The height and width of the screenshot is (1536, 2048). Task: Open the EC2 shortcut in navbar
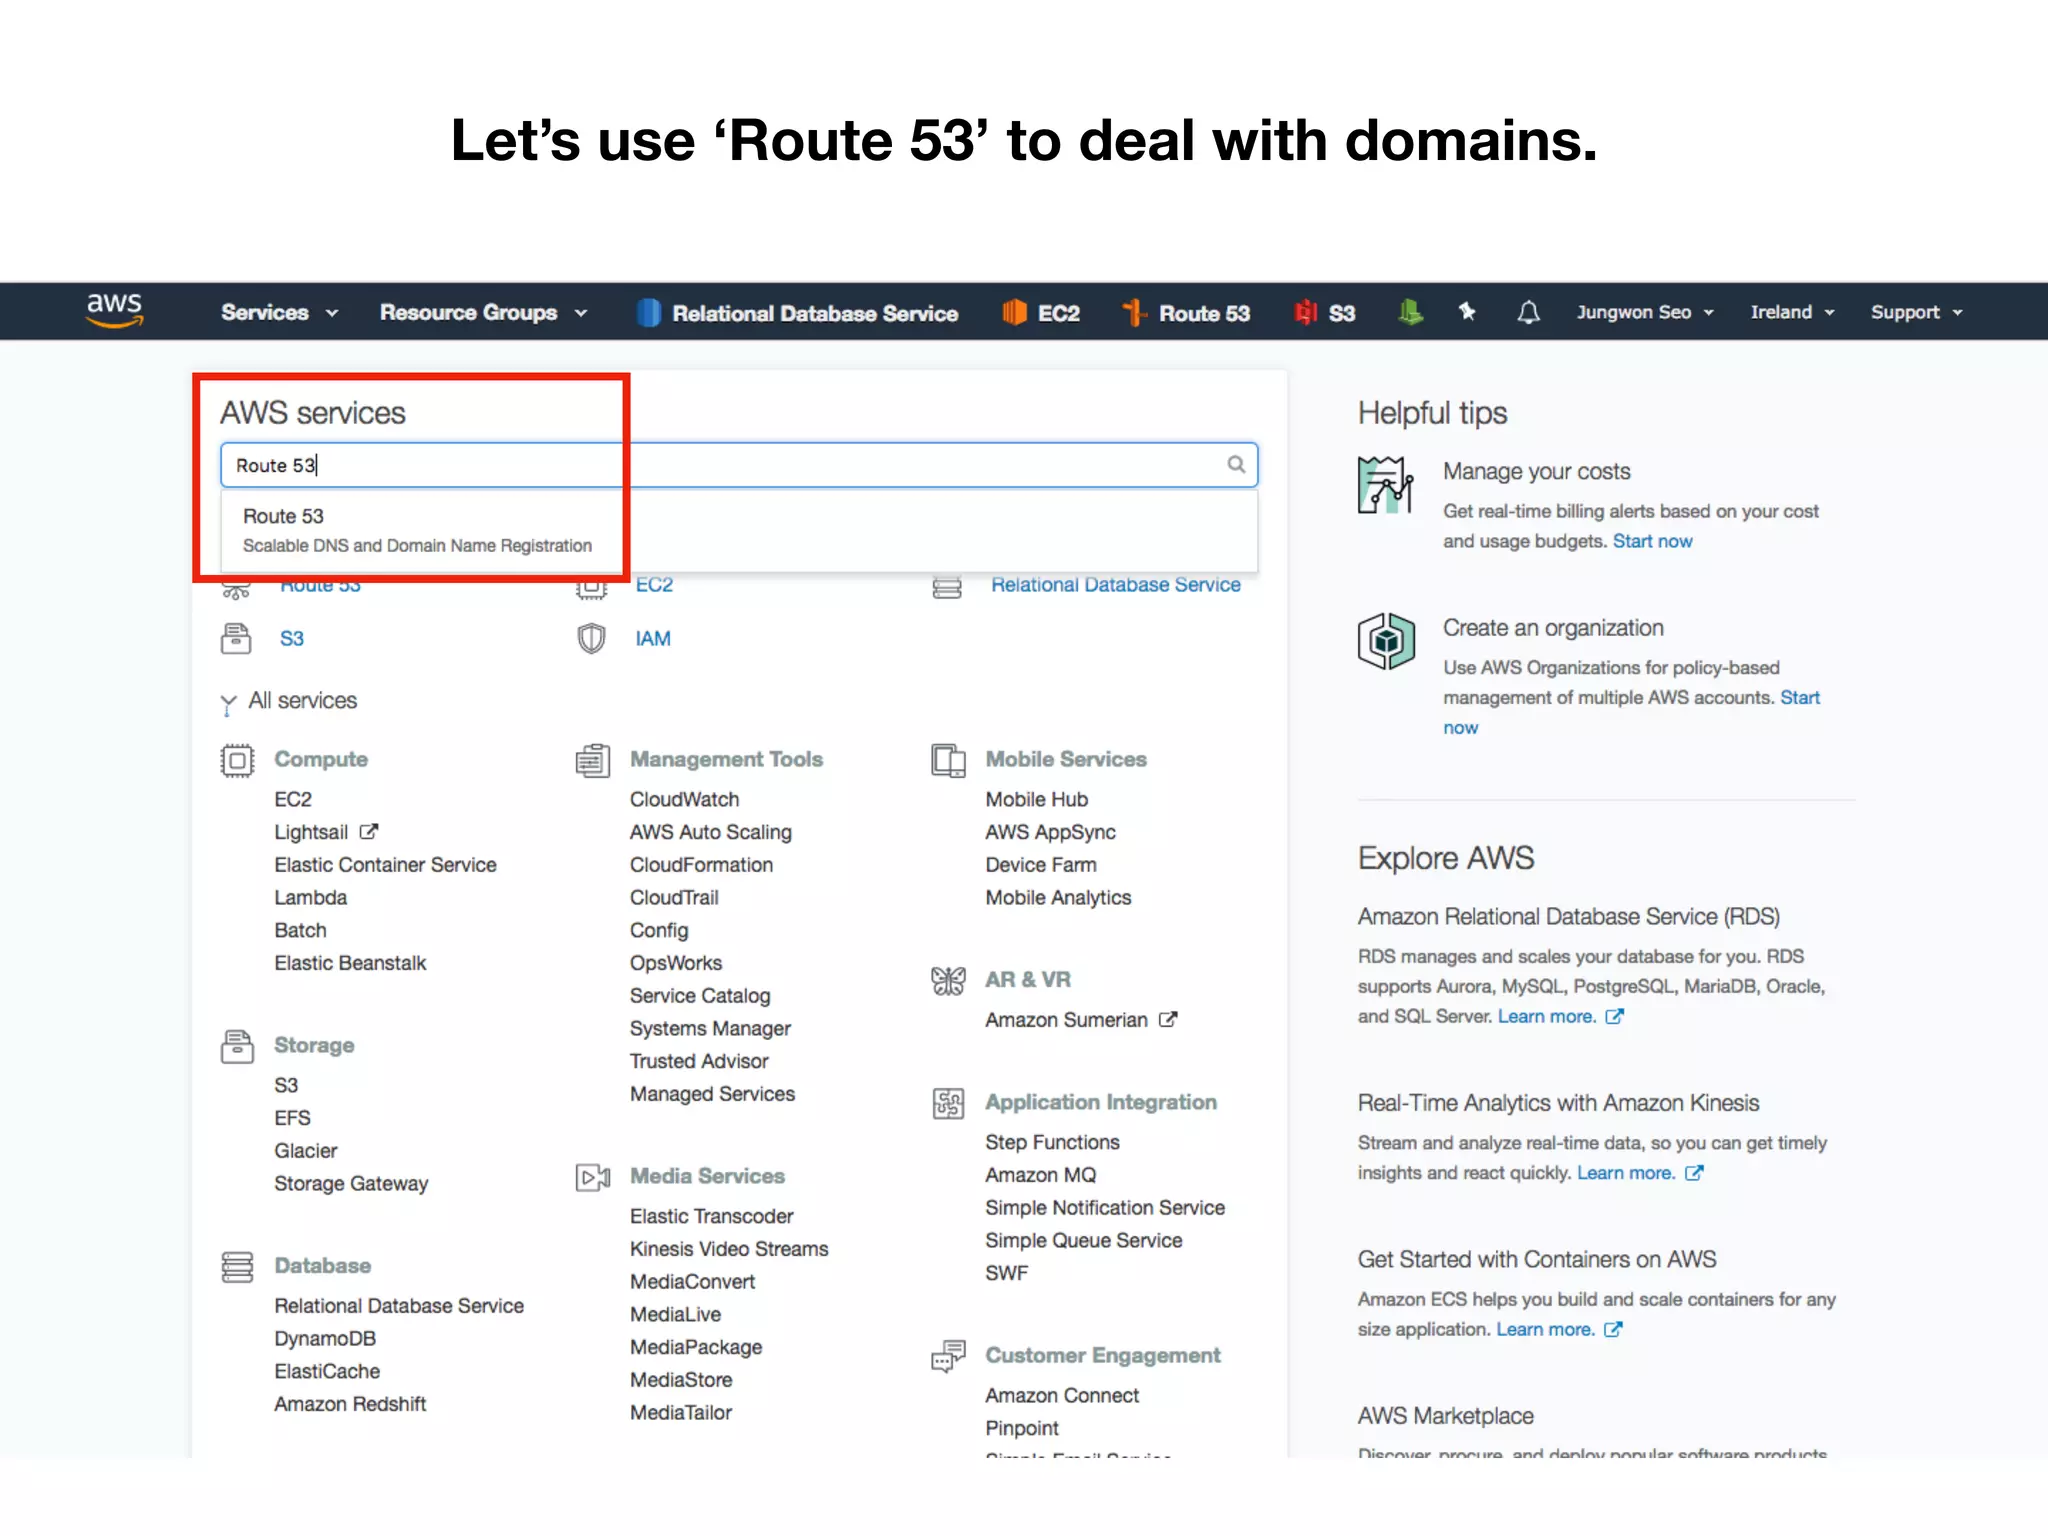pyautogui.click(x=1041, y=313)
